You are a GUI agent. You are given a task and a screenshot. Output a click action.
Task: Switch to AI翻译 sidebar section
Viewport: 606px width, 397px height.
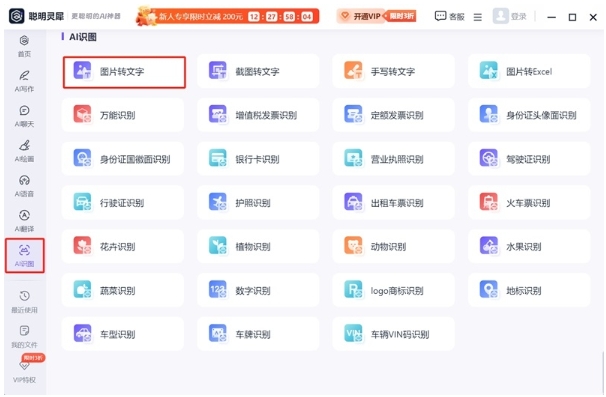coord(24,221)
